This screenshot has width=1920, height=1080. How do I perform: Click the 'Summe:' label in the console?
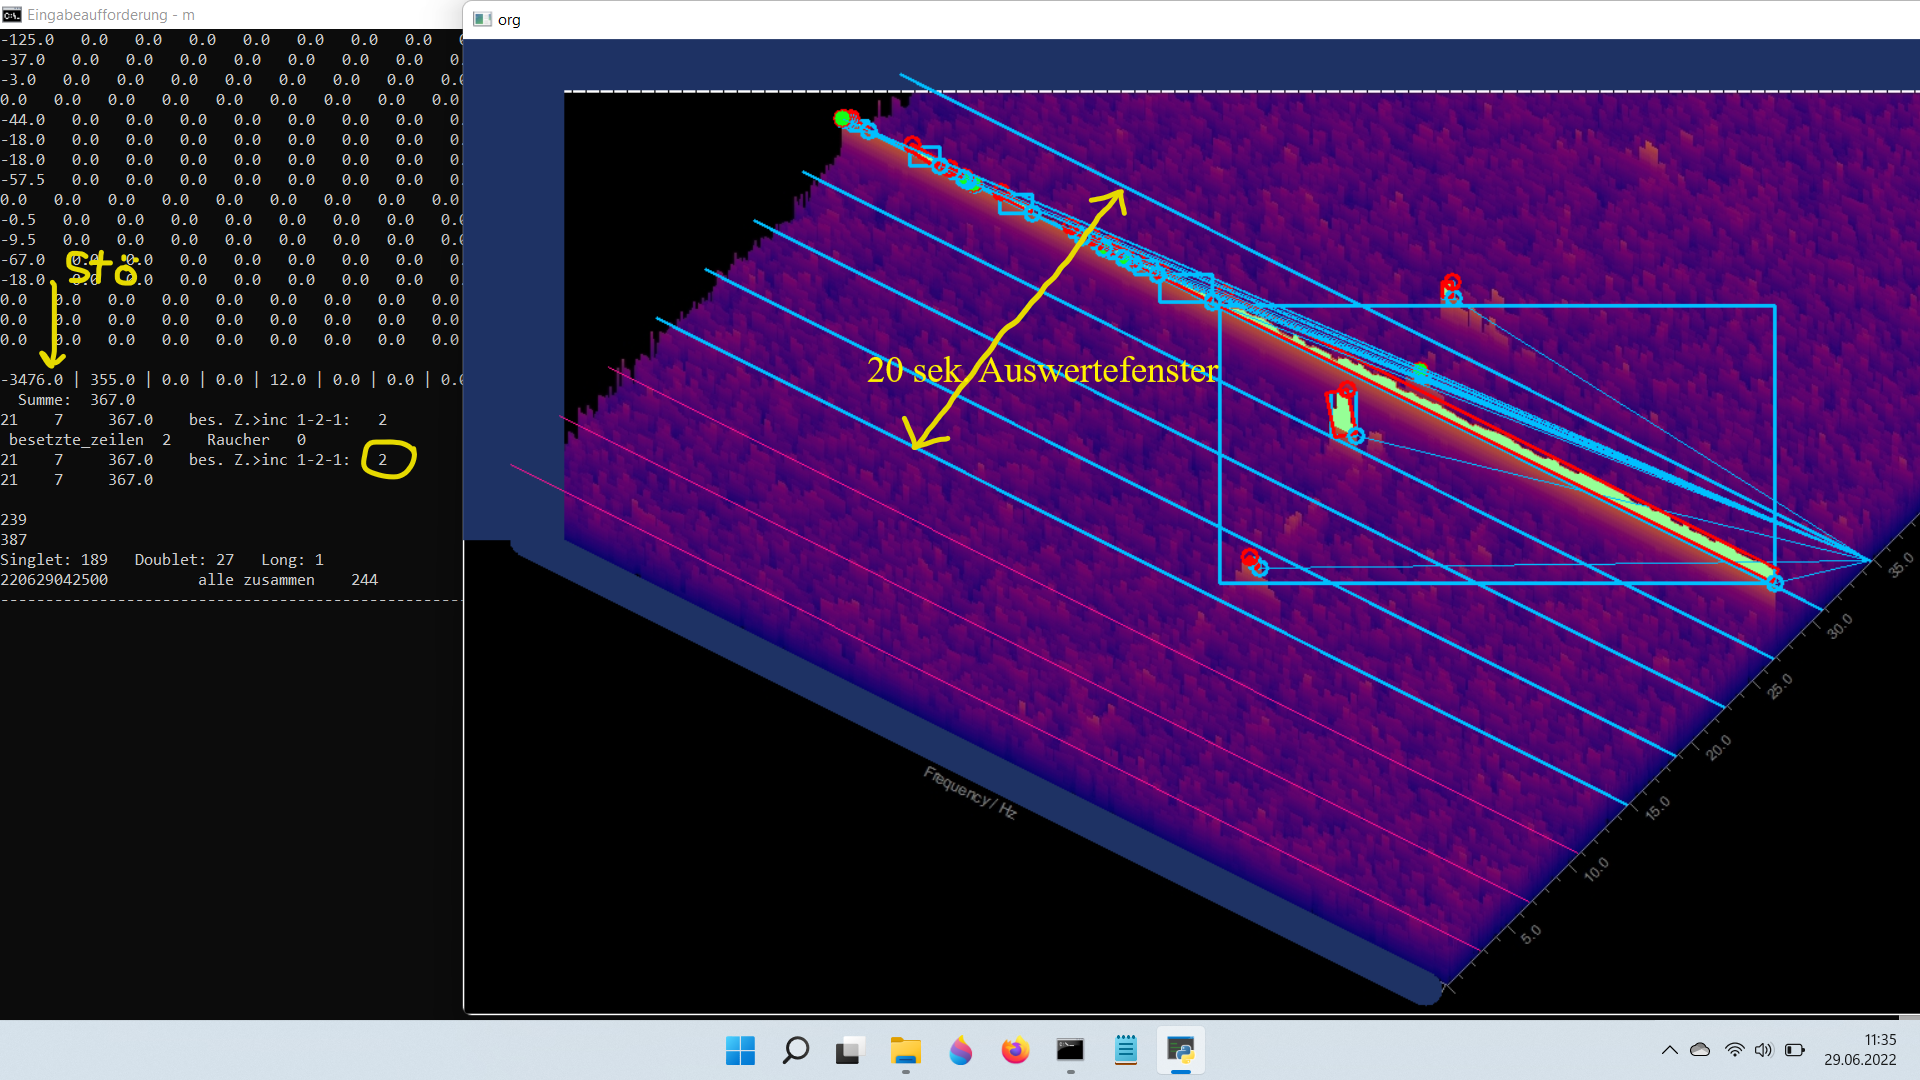[44, 400]
